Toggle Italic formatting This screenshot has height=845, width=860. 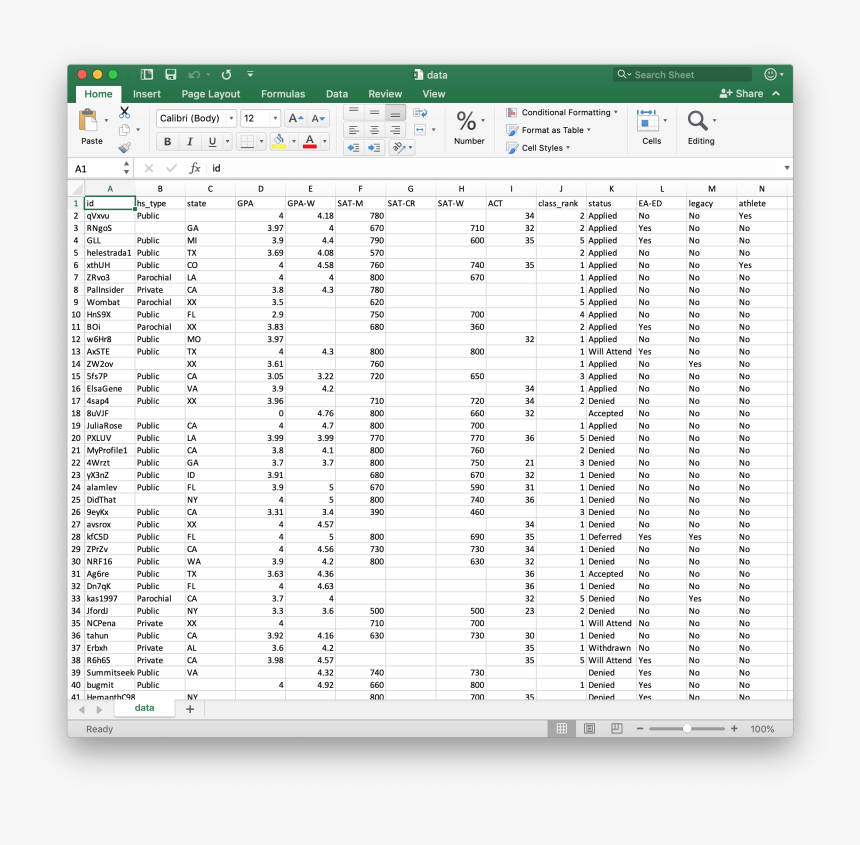point(190,141)
